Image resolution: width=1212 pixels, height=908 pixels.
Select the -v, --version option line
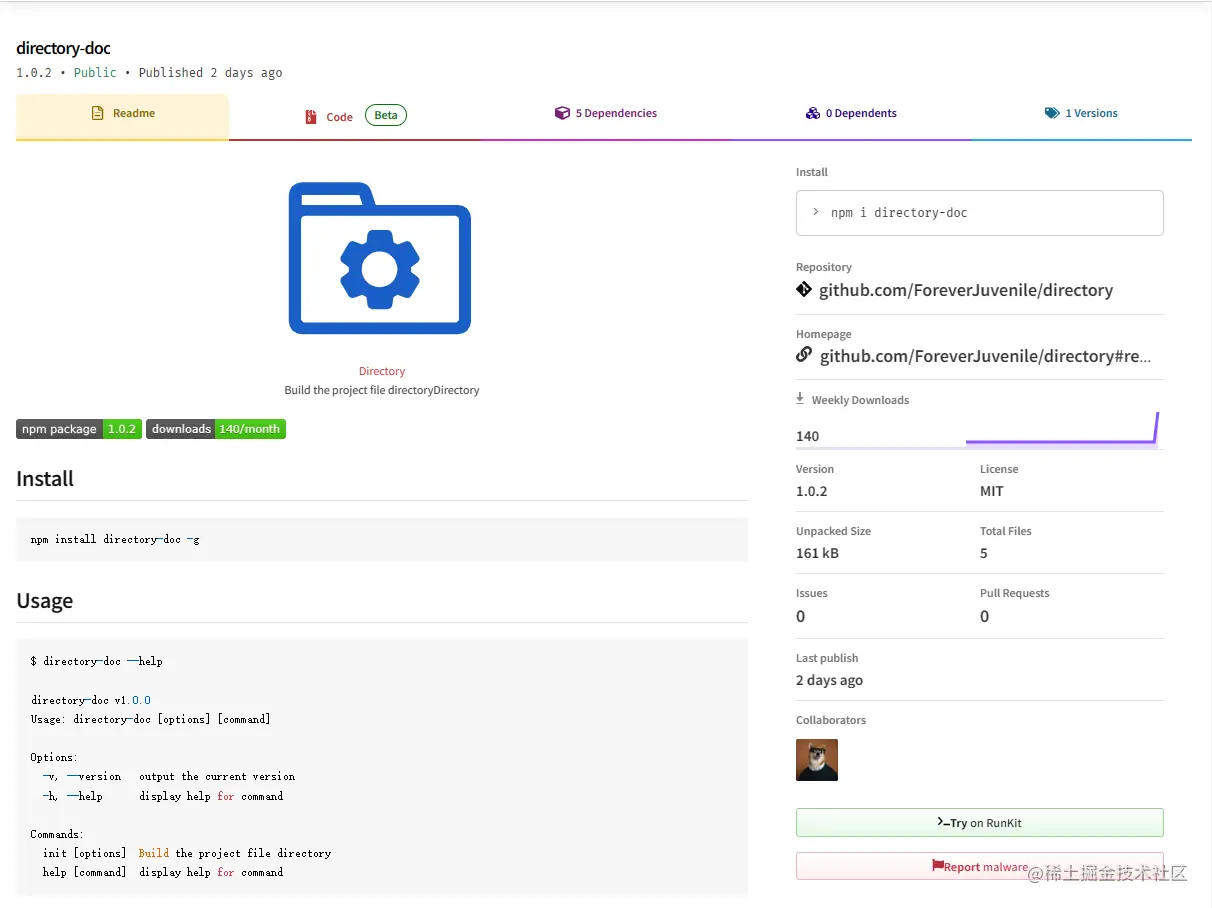169,776
